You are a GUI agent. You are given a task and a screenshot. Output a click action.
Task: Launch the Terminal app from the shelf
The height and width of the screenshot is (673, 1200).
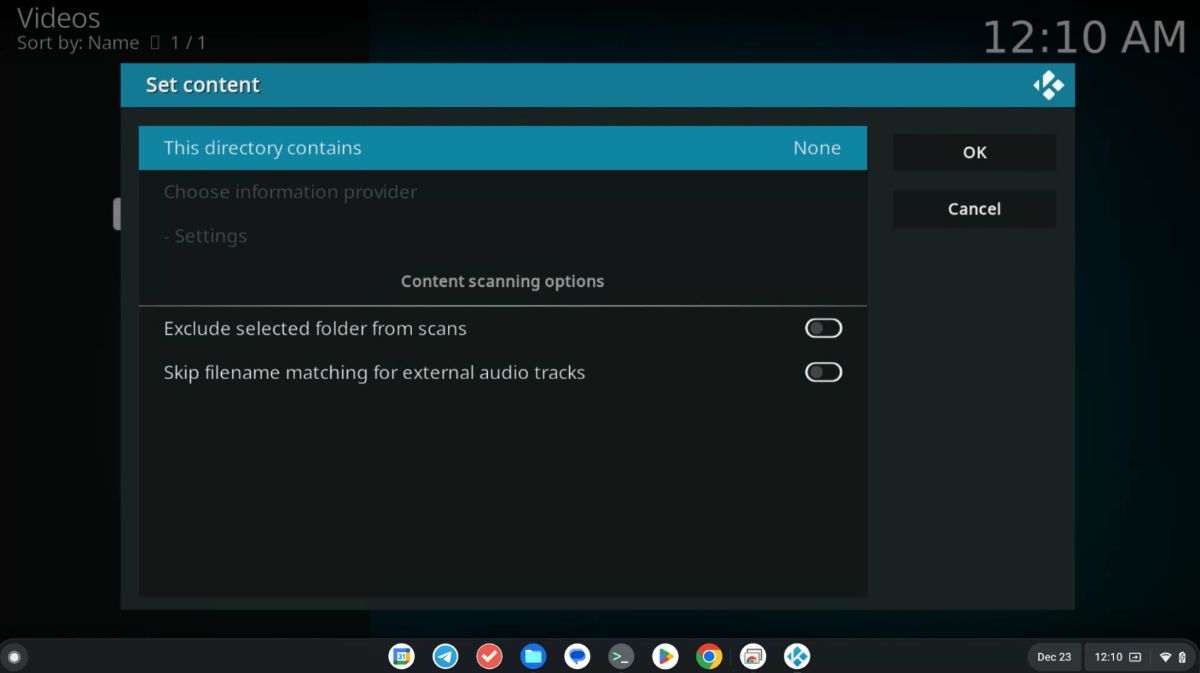tap(621, 657)
